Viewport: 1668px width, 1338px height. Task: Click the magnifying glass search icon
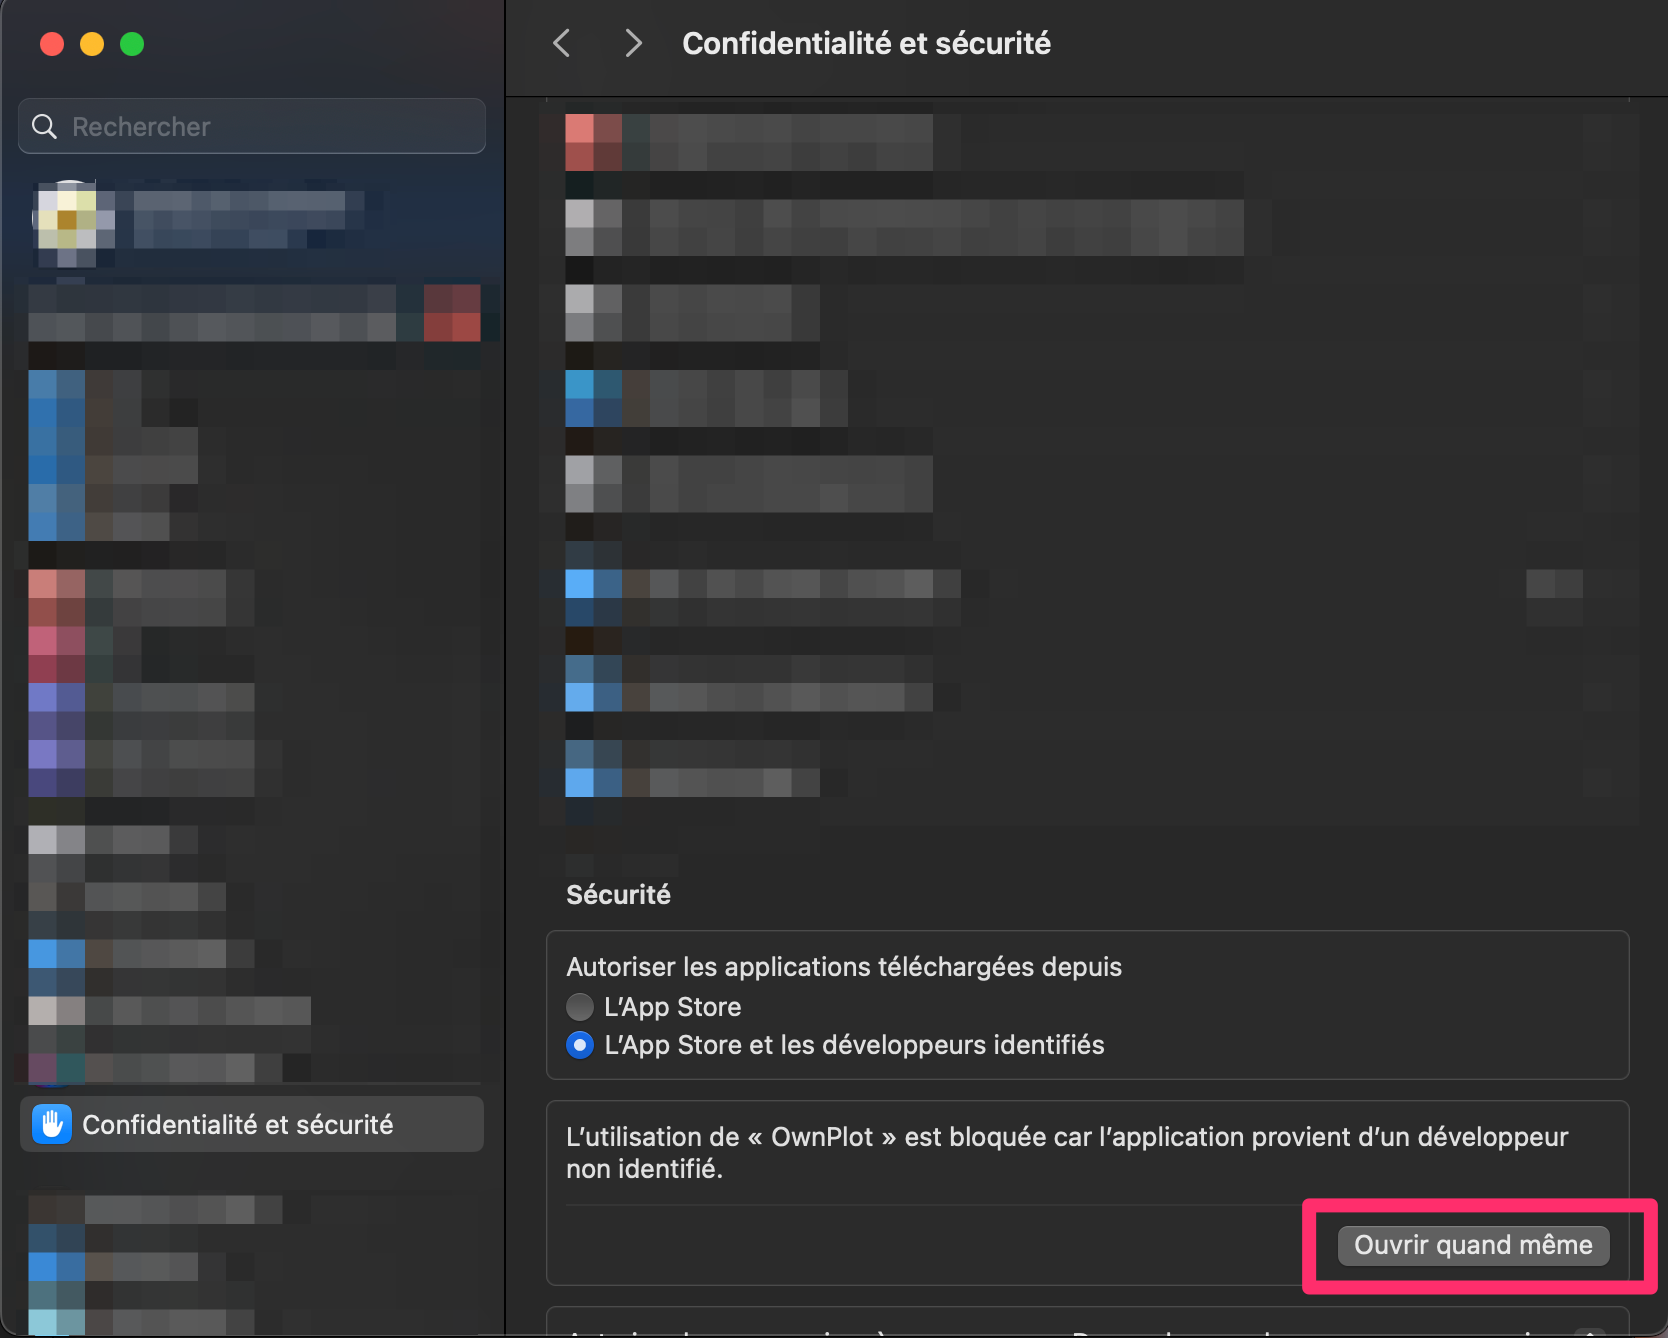tap(45, 126)
